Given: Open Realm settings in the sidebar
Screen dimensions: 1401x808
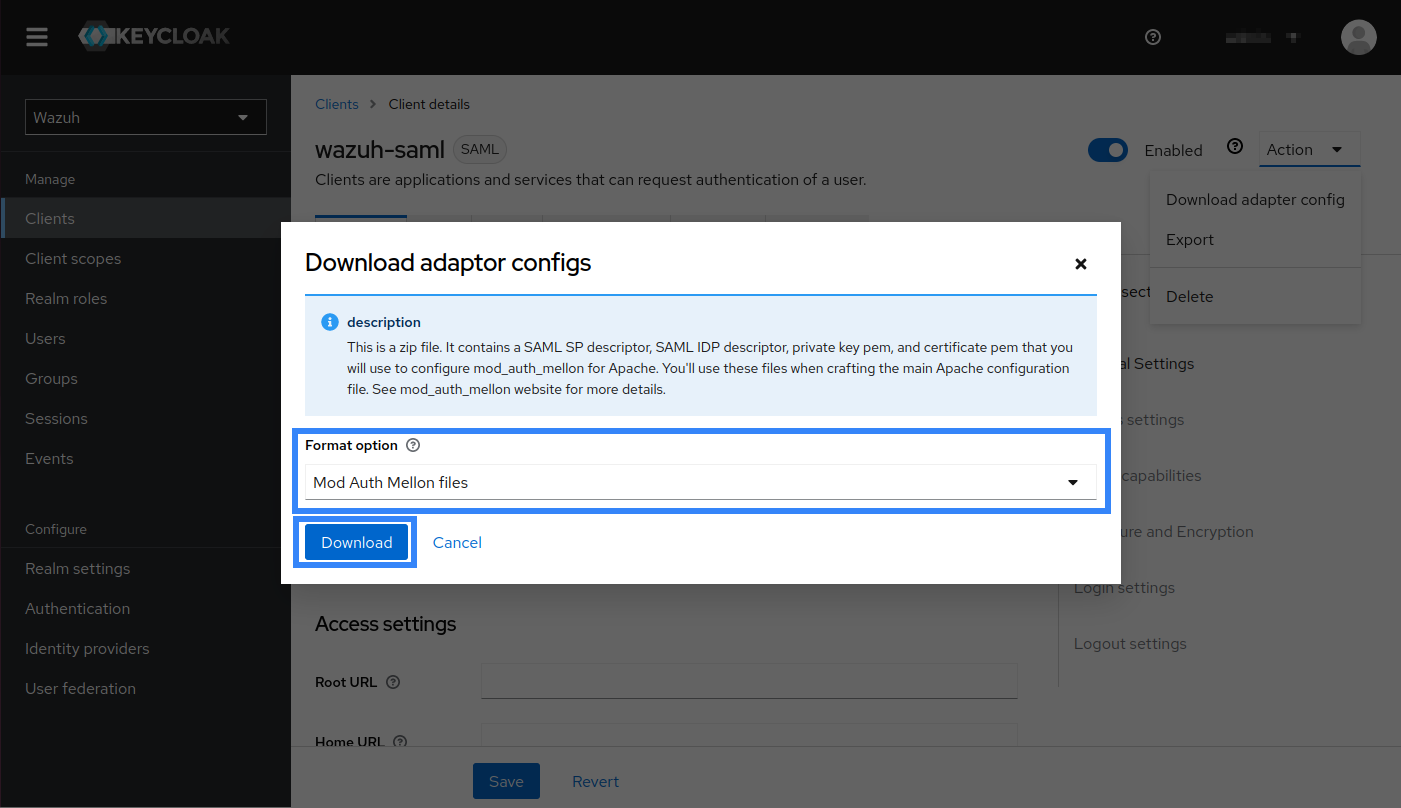Looking at the screenshot, I should [145, 568].
